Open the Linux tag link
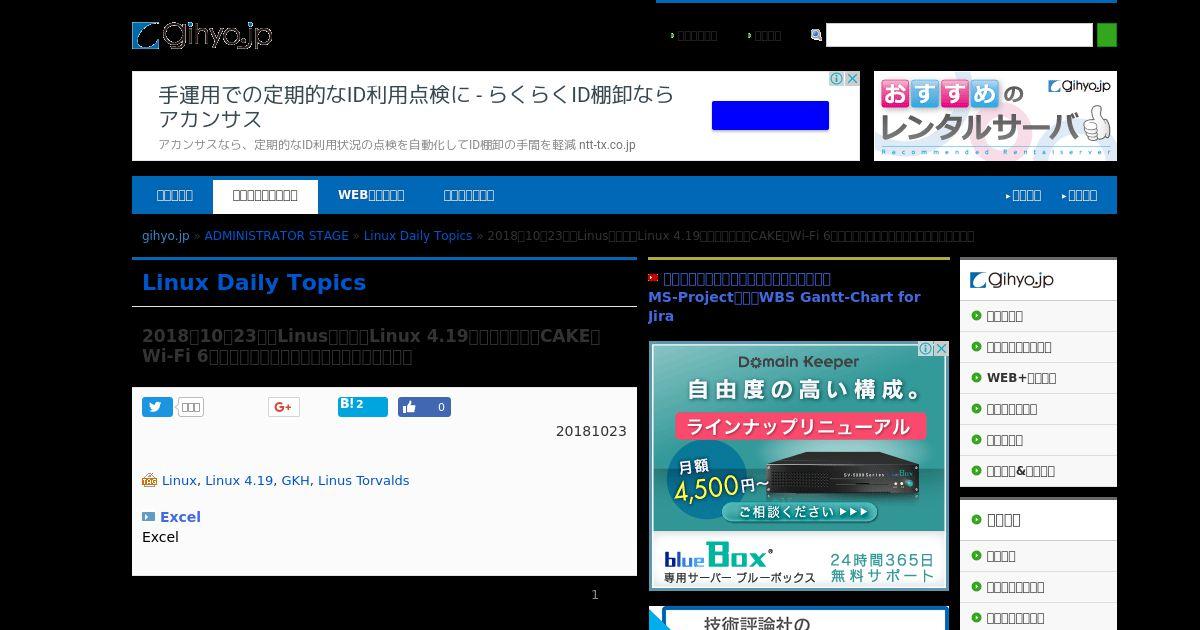 (x=179, y=480)
